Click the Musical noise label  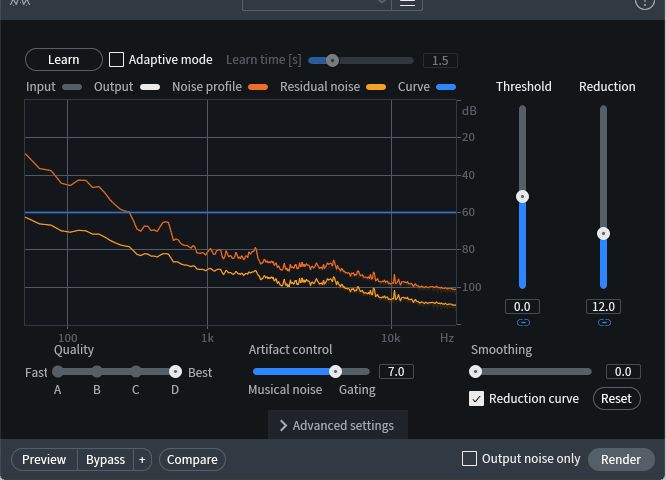point(285,390)
